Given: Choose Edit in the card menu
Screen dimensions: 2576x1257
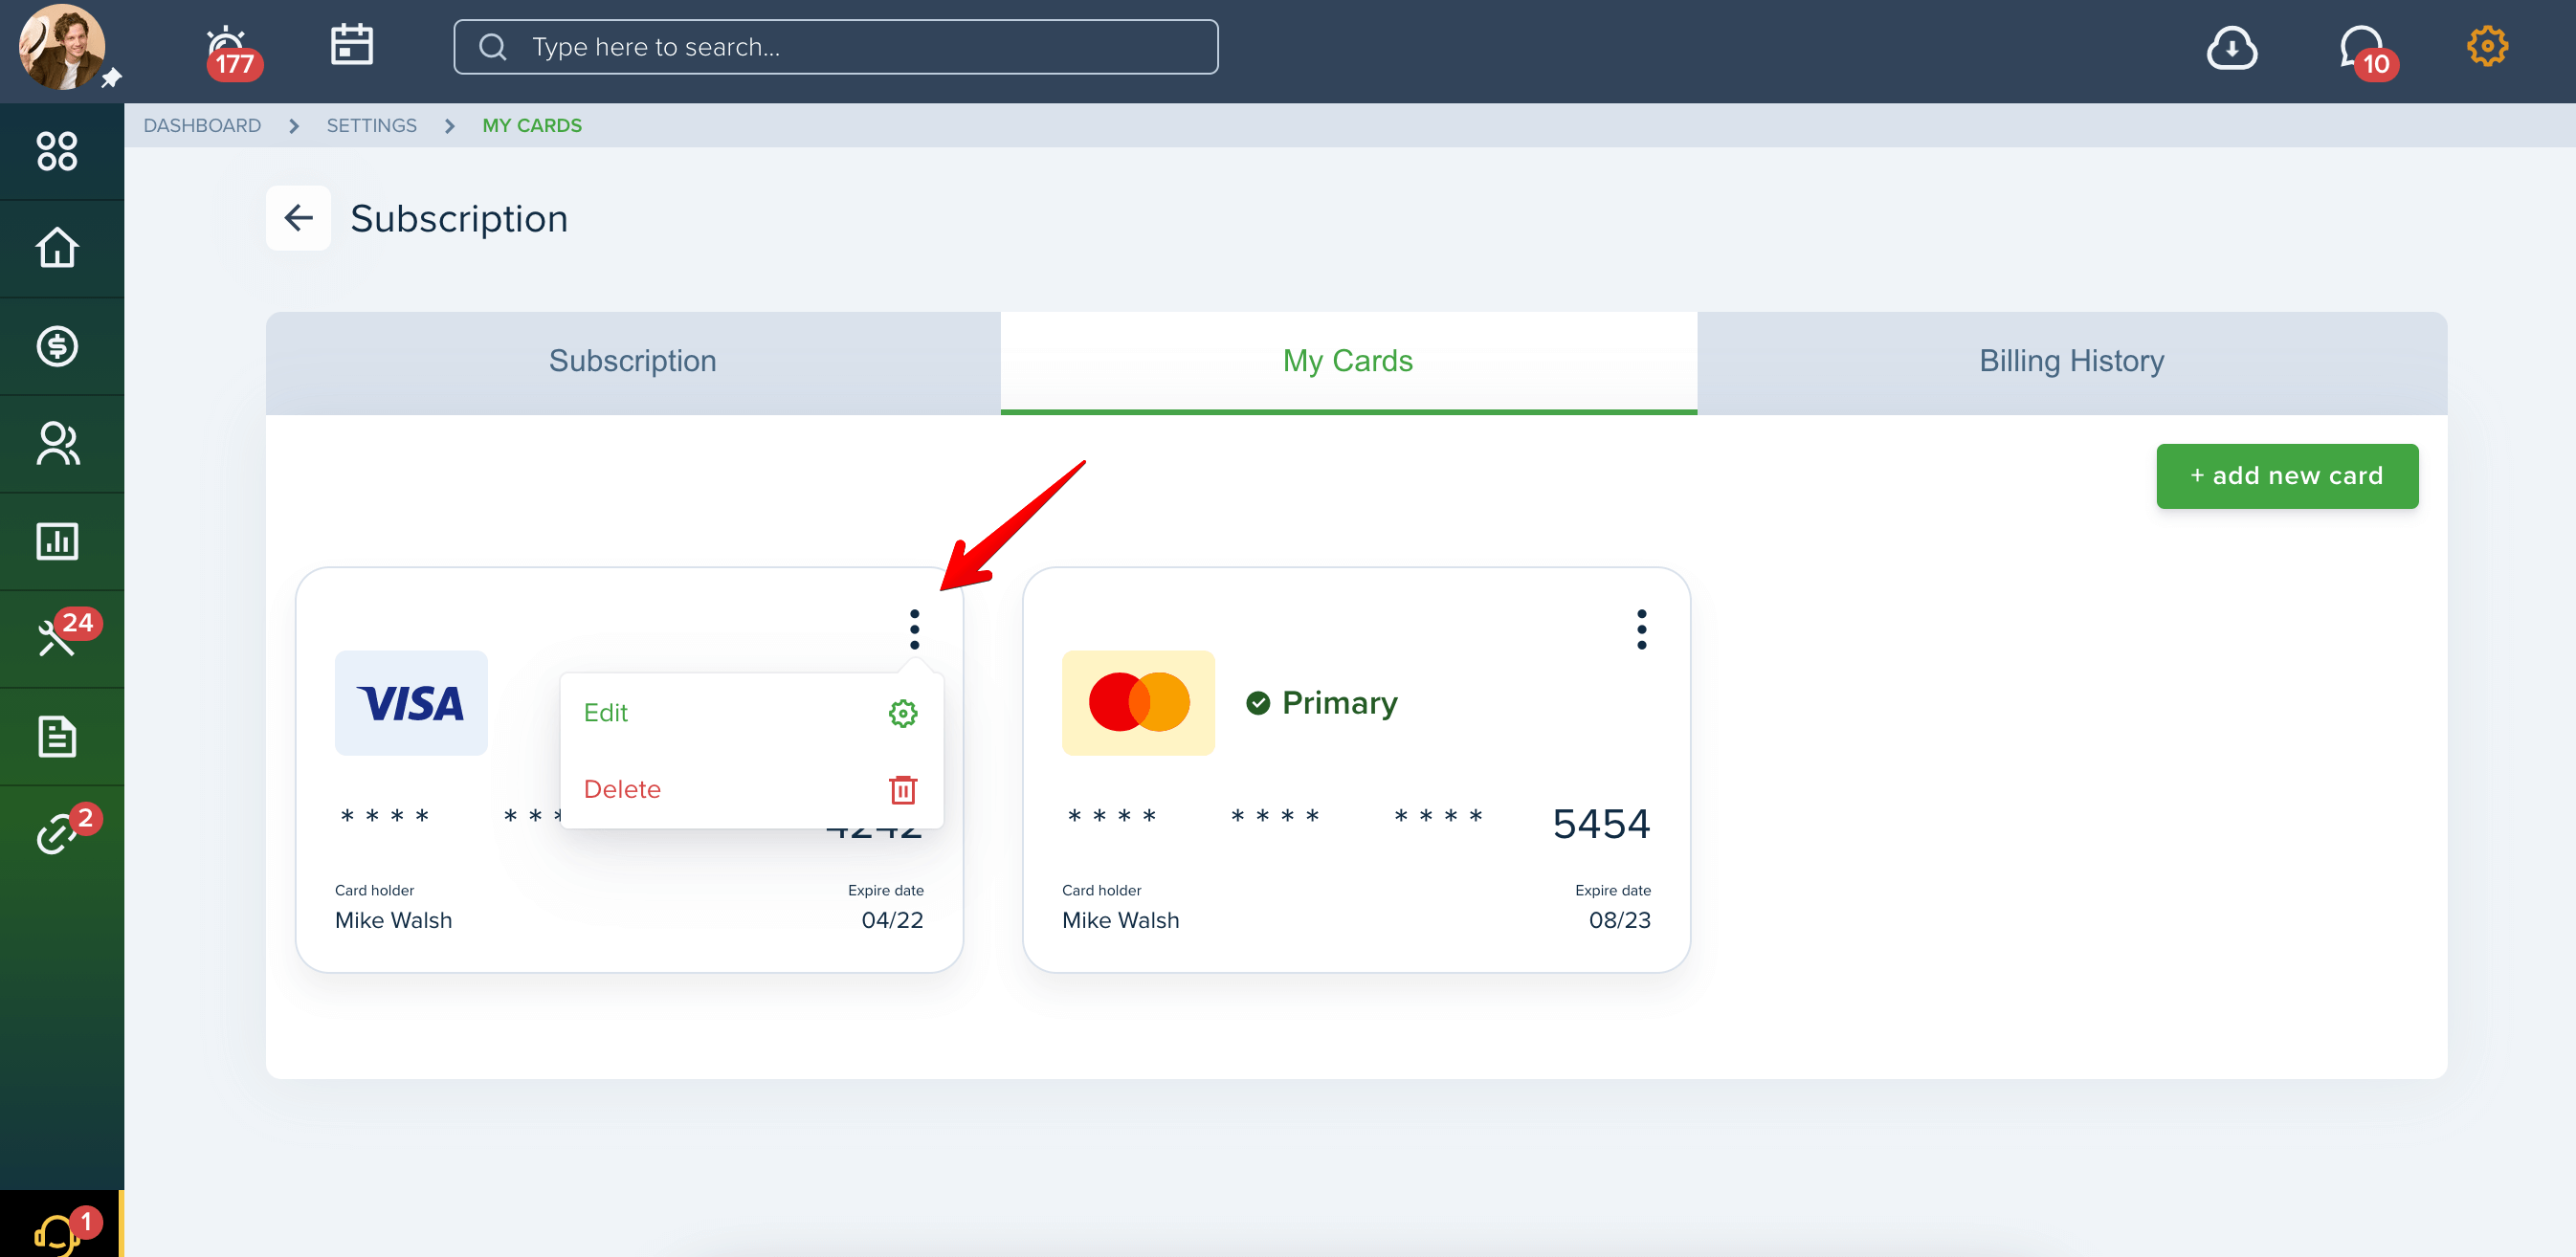Looking at the screenshot, I should coord(751,713).
